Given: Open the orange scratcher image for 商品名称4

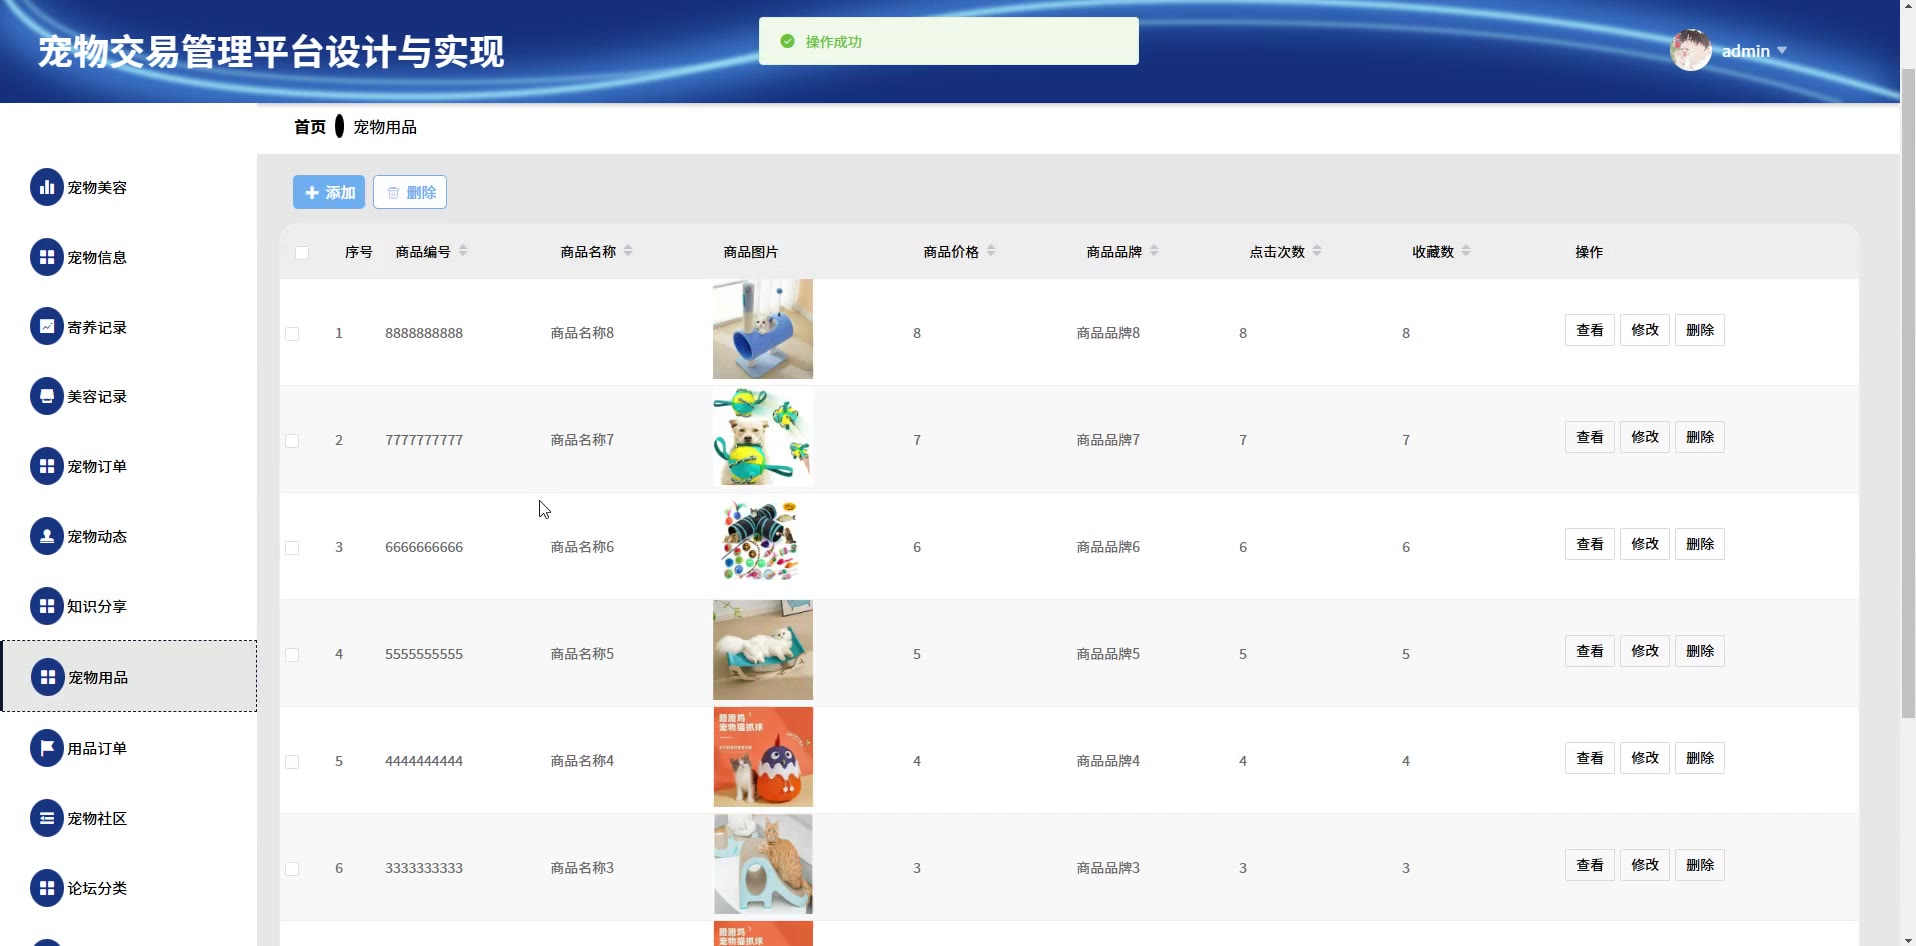Looking at the screenshot, I should tap(763, 757).
